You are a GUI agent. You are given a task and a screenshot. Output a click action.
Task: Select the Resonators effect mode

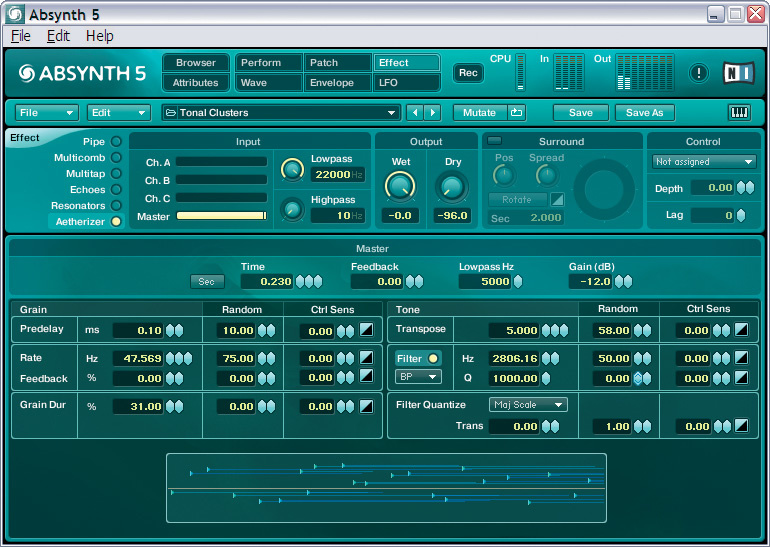pyautogui.click(x=116, y=205)
